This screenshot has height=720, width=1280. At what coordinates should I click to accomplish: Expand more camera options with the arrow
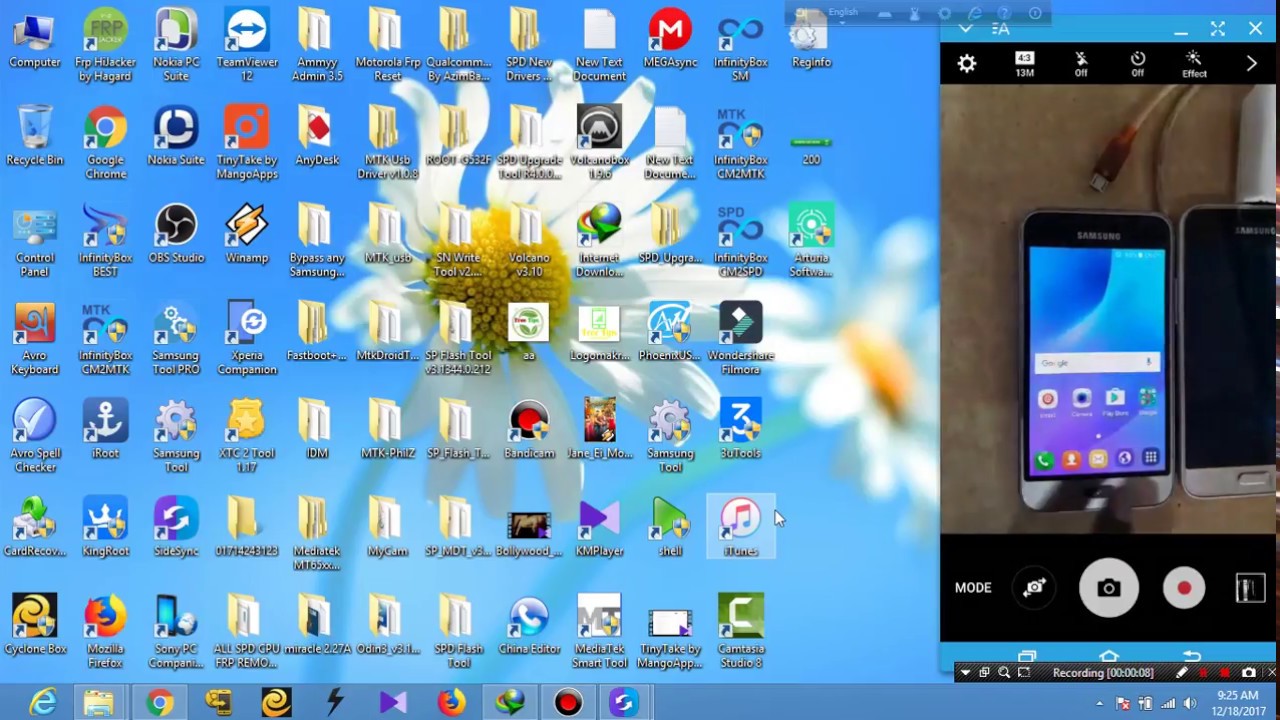coord(1251,64)
